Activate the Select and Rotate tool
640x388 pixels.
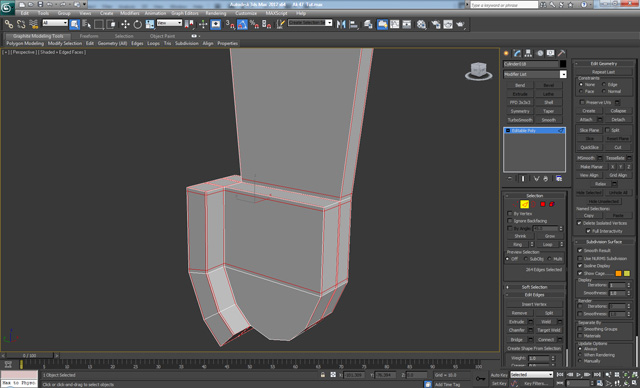click(x=138, y=24)
